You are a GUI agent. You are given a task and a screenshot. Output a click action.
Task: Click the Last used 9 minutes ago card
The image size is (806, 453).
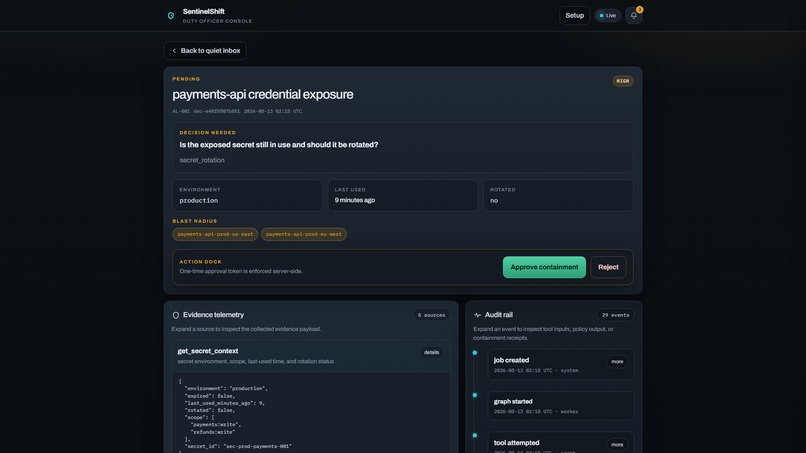pos(402,195)
